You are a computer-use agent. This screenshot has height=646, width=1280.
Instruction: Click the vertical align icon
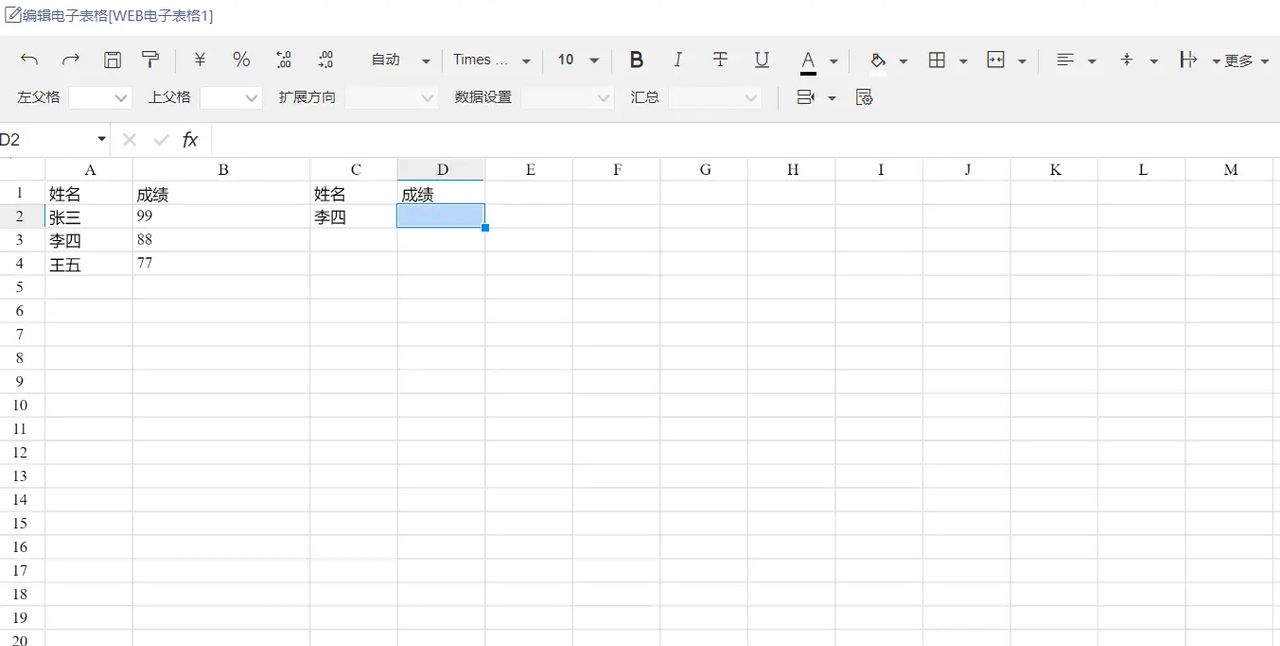pyautogui.click(x=1127, y=60)
